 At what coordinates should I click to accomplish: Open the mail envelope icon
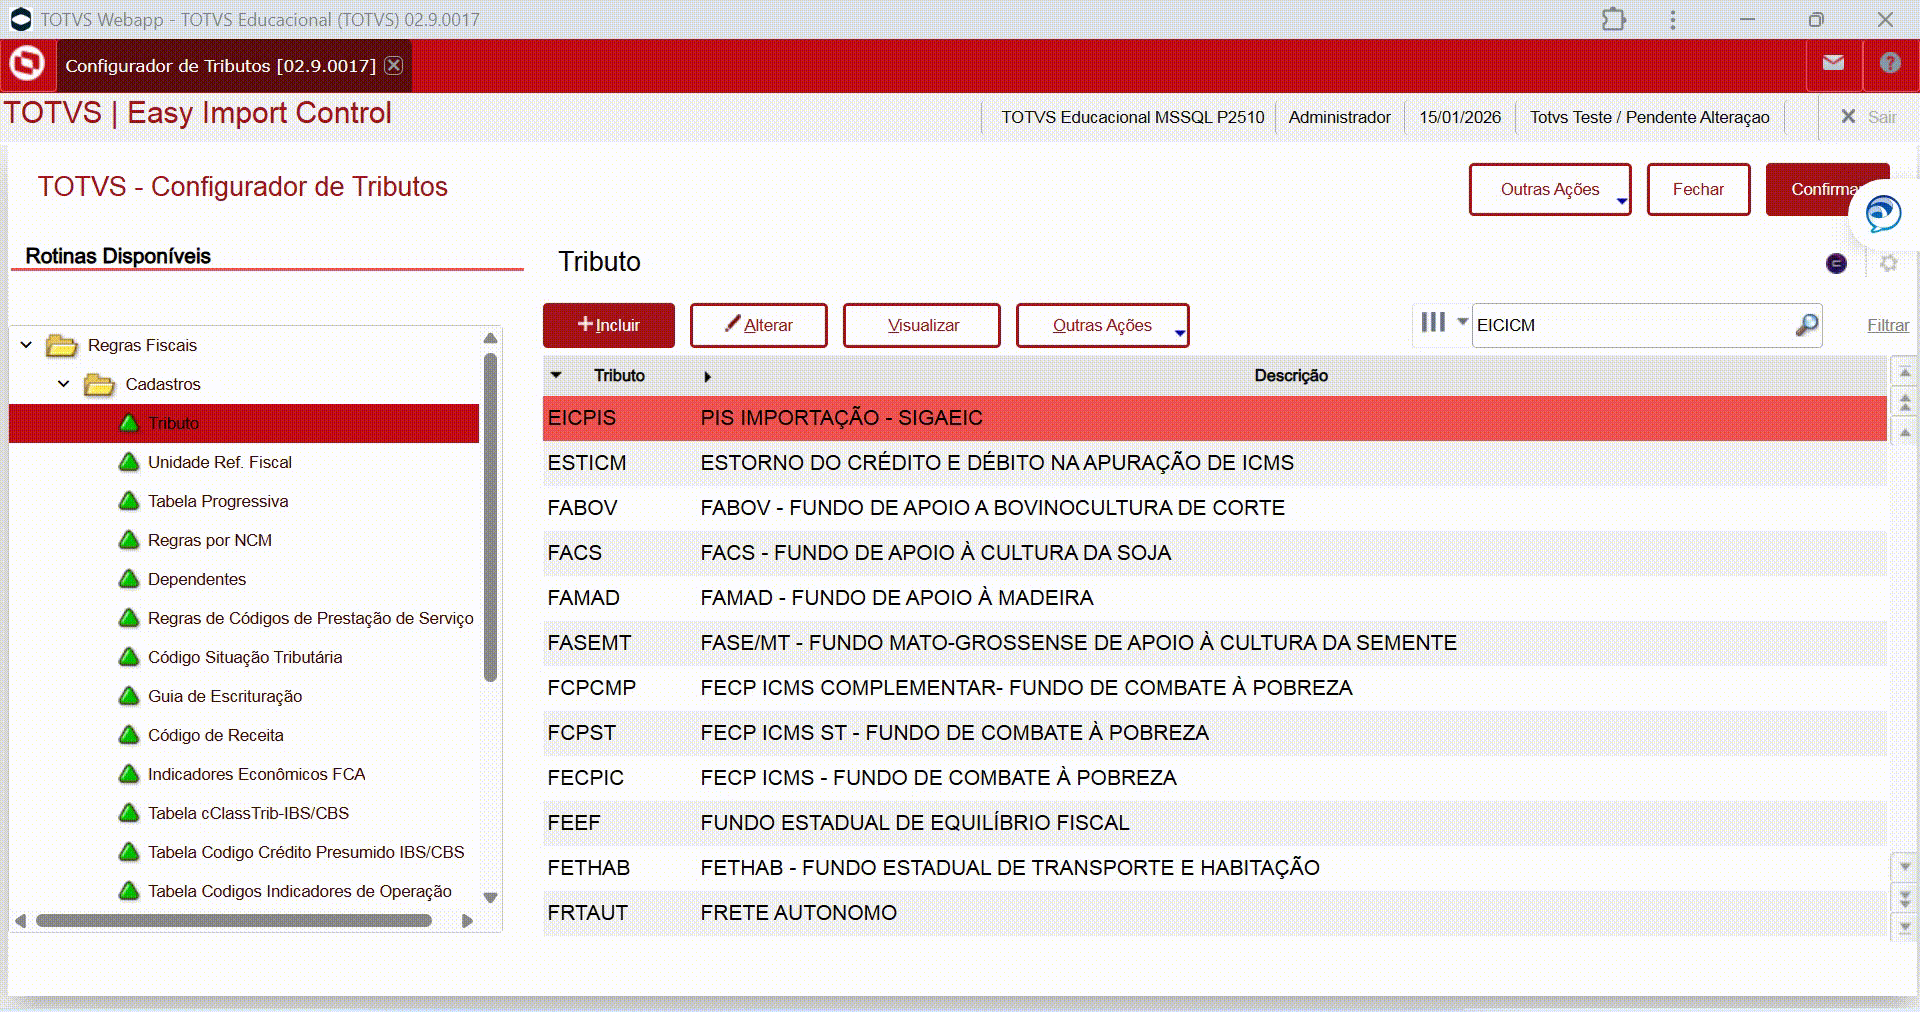coord(1833,63)
